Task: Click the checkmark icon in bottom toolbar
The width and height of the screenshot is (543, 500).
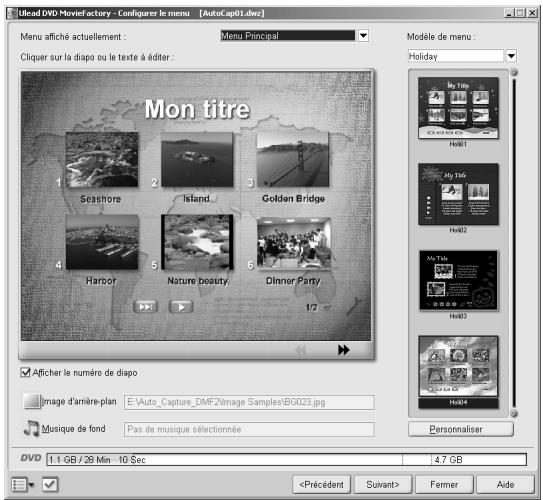Action: 50,484
